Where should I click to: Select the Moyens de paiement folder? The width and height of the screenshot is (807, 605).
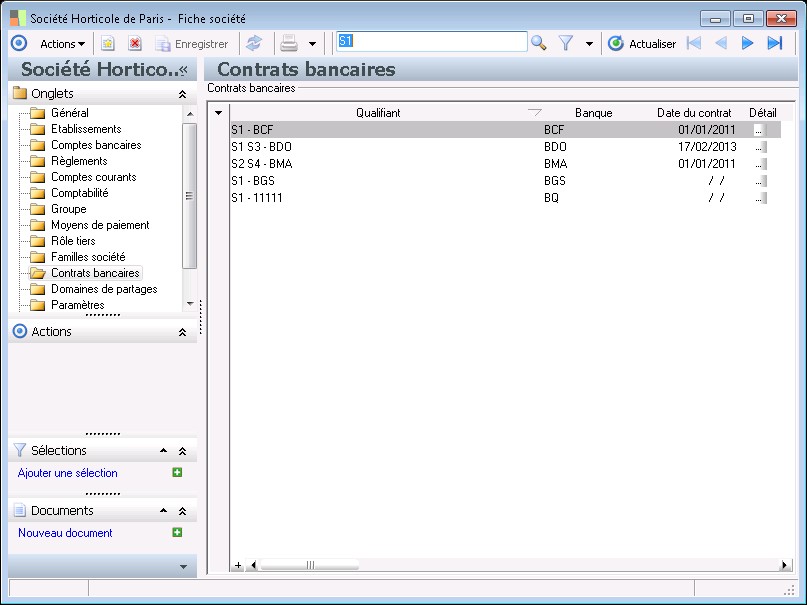click(x=99, y=225)
